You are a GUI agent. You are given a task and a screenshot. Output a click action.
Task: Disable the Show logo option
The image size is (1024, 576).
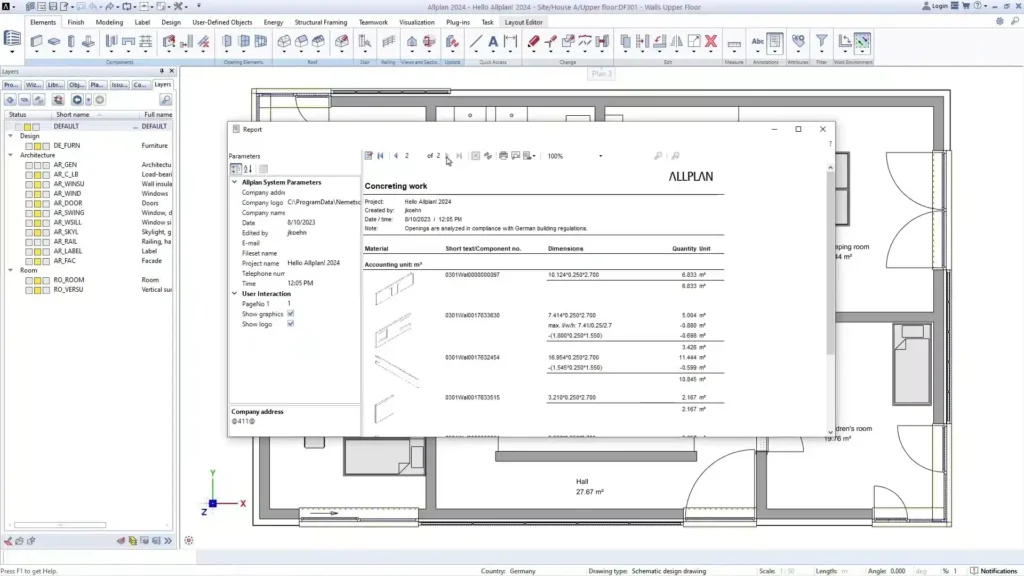290,324
